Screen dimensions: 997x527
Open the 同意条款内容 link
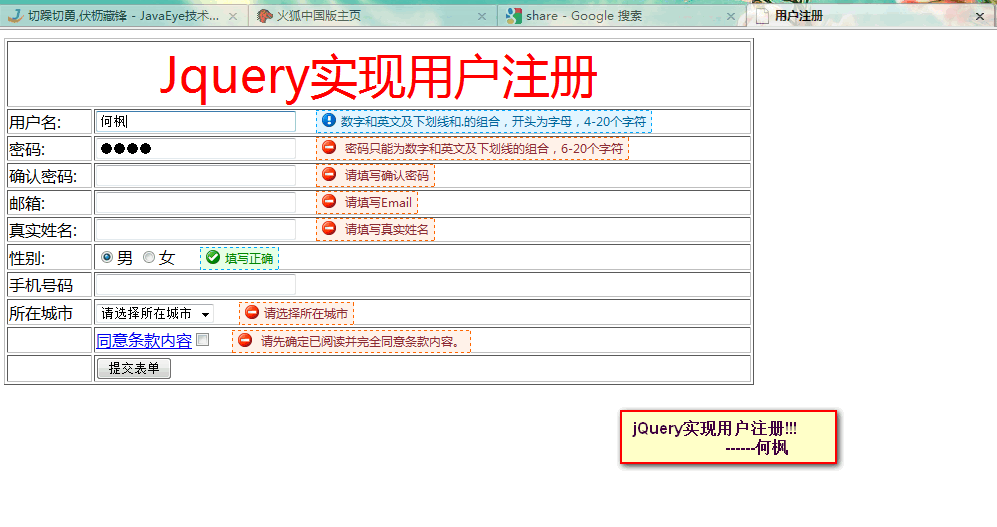point(144,341)
